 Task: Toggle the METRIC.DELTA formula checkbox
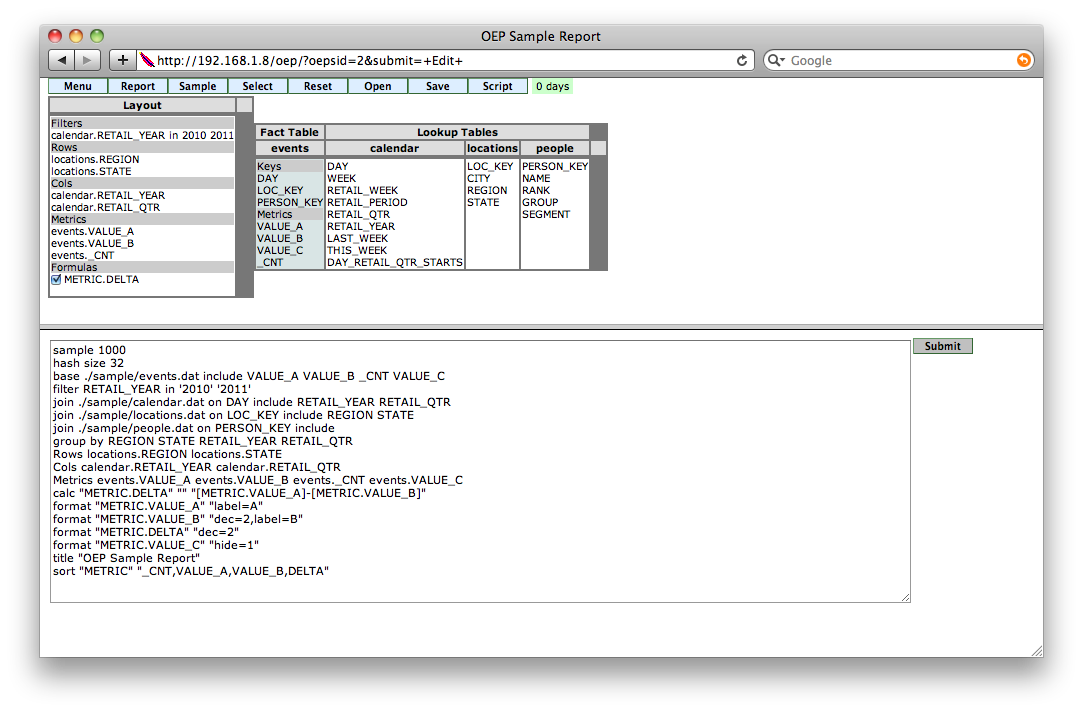(x=57, y=279)
